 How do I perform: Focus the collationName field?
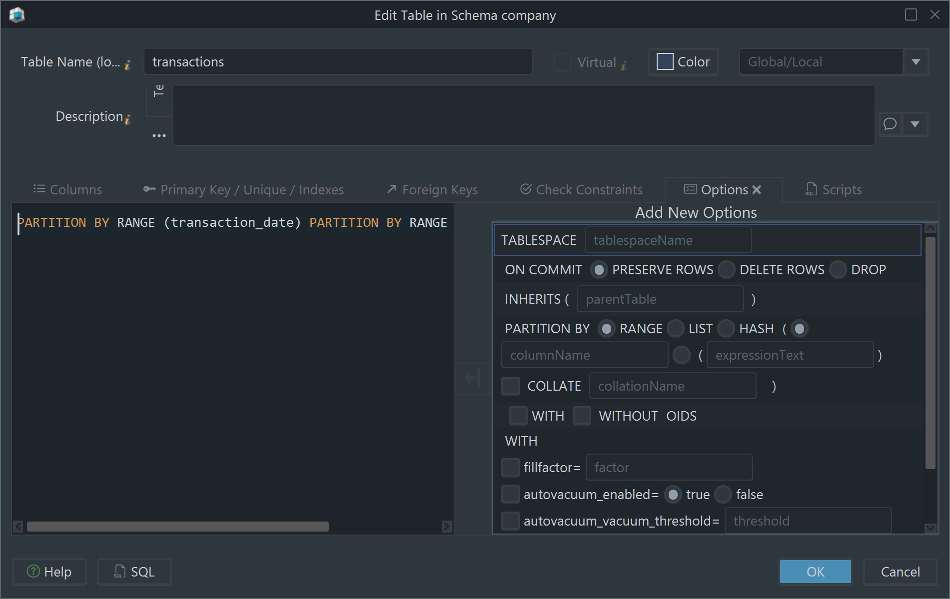pyautogui.click(x=673, y=386)
